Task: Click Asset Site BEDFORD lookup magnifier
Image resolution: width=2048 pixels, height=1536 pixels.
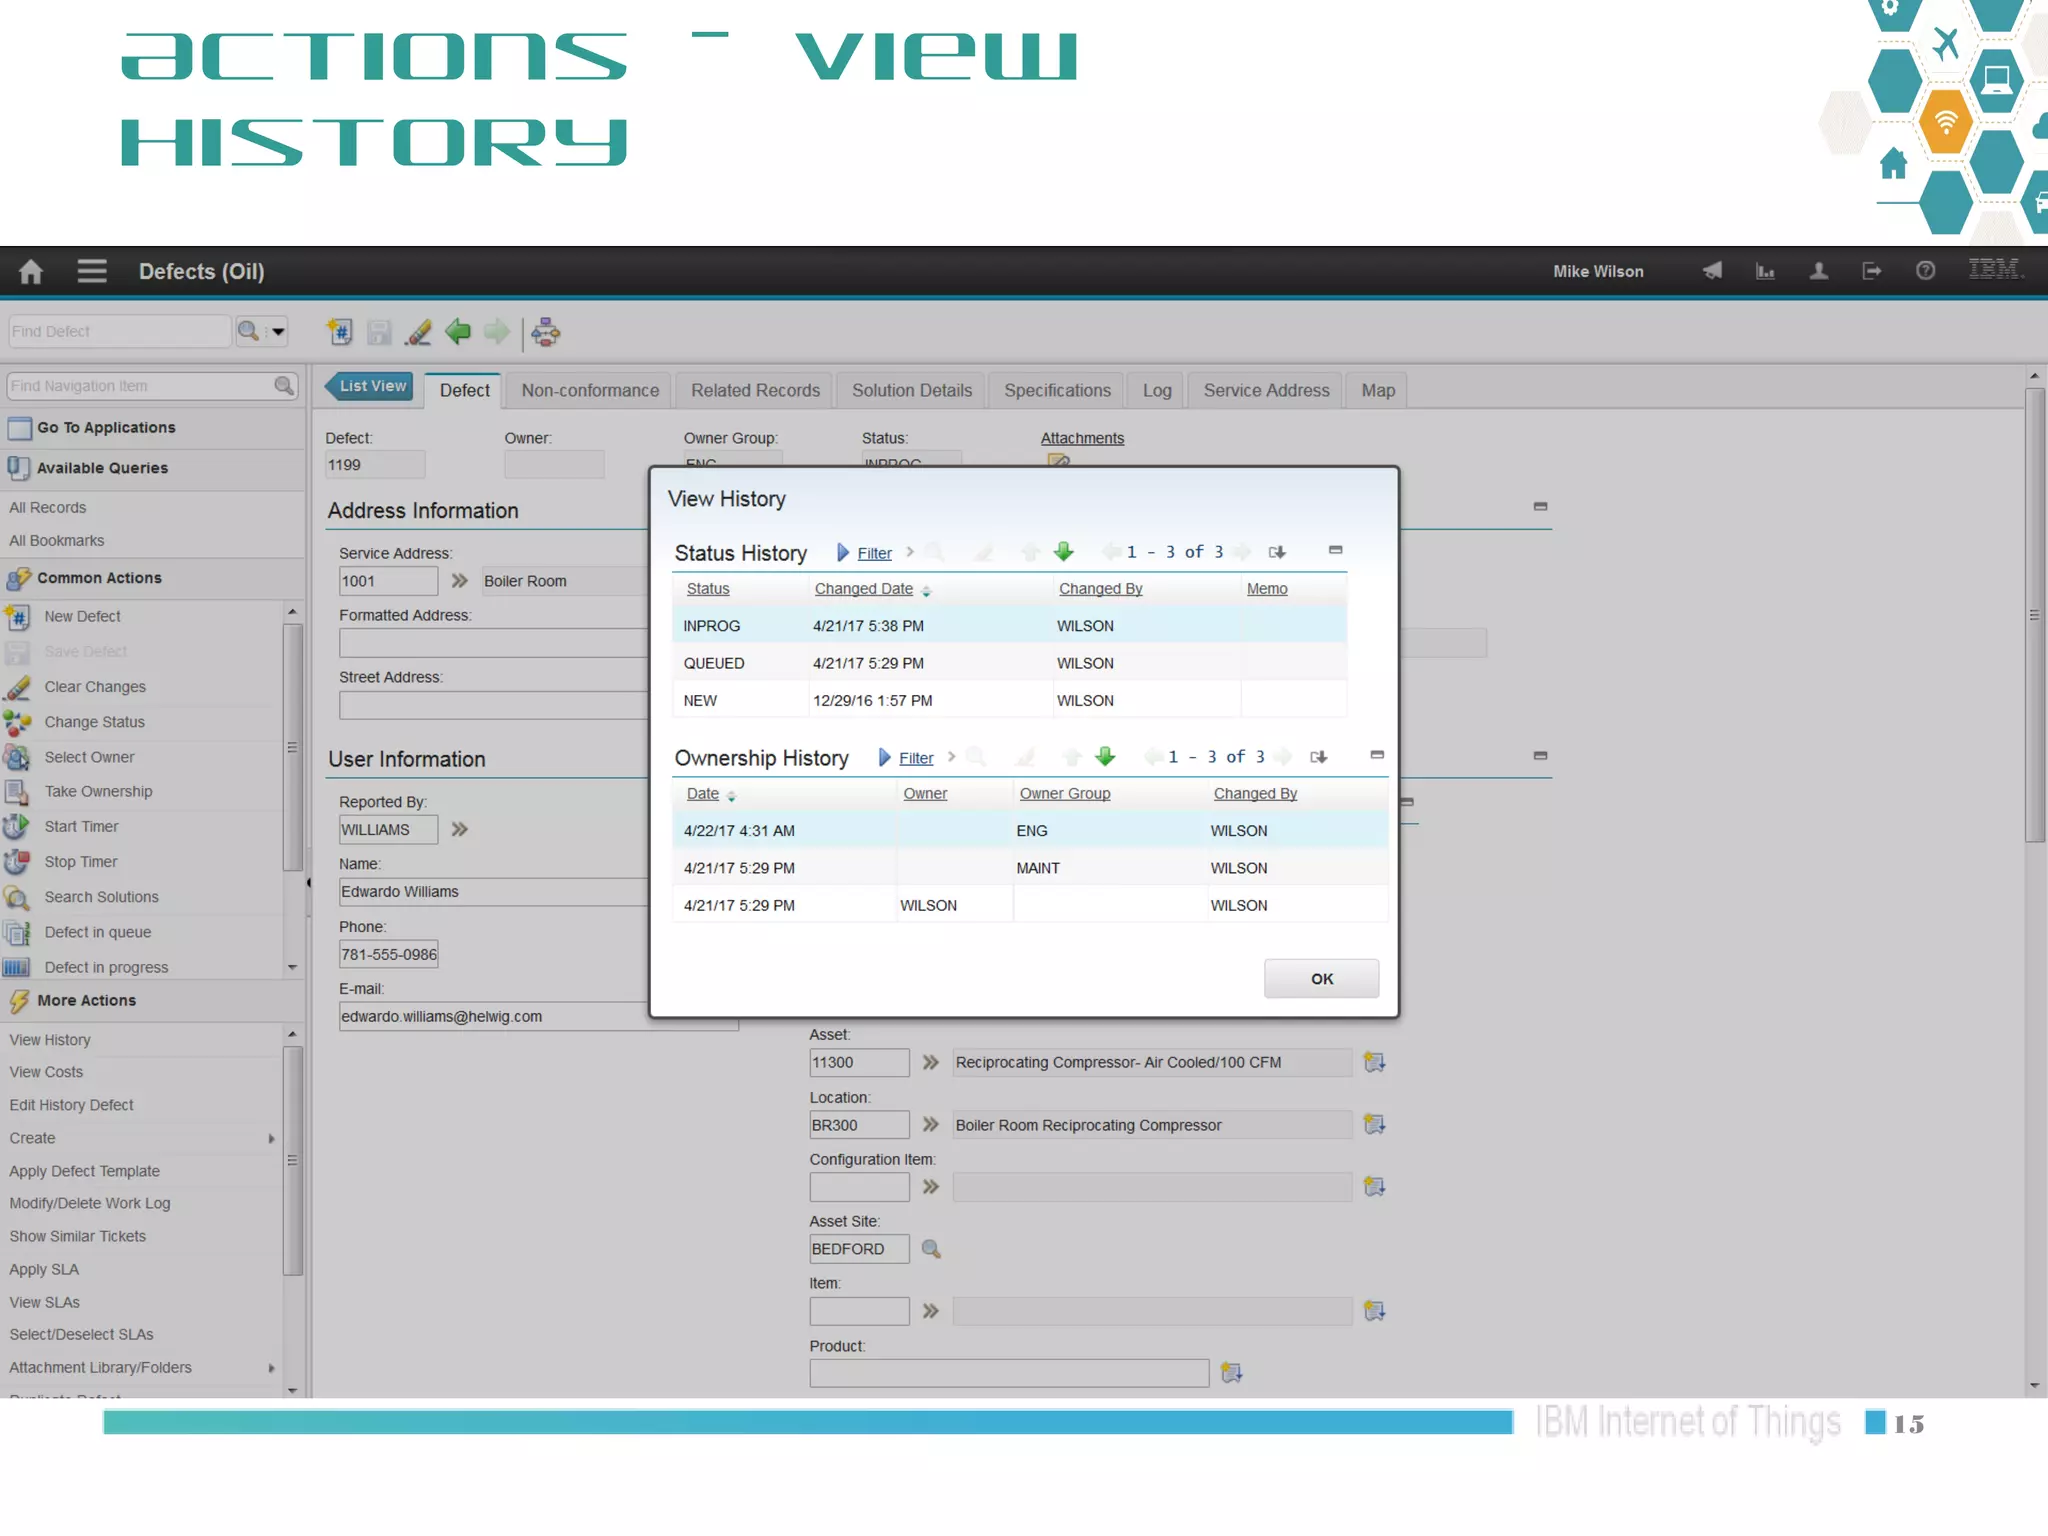Action: (x=931, y=1249)
